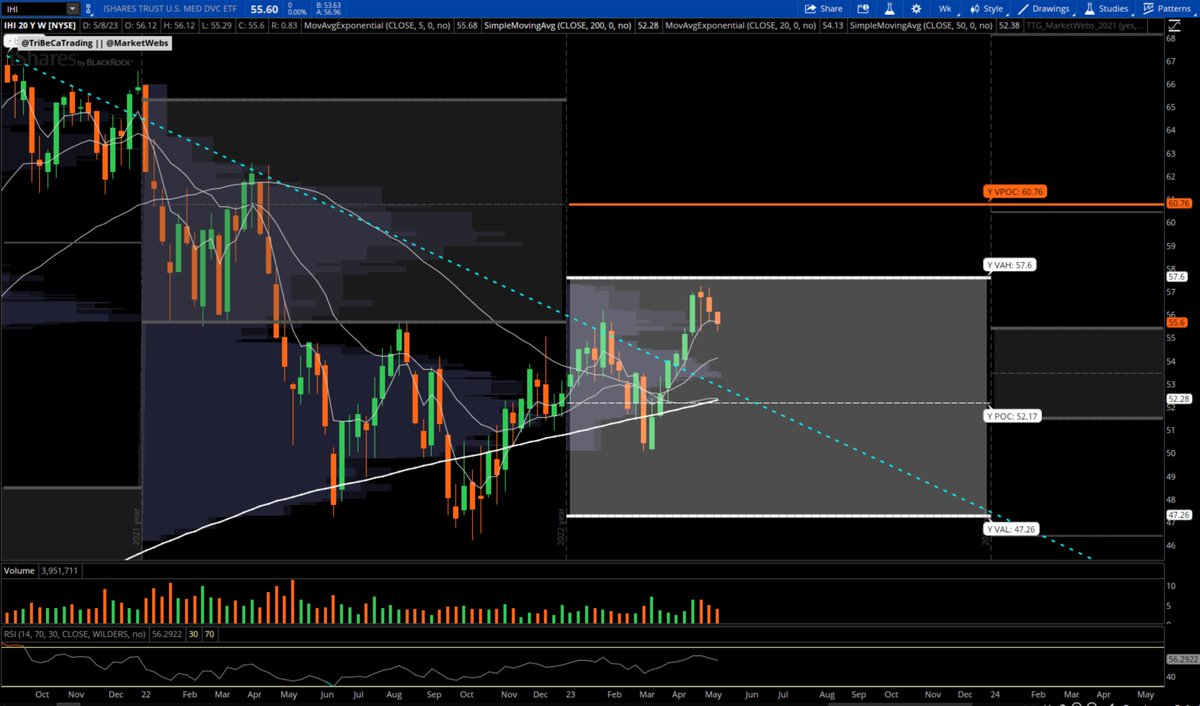The image size is (1200, 706).
Task: Open the Wk timeframe dropdown
Action: [947, 9]
